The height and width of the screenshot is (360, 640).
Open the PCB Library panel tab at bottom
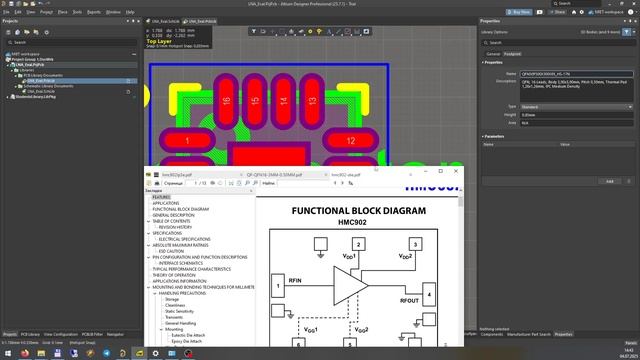click(30, 334)
